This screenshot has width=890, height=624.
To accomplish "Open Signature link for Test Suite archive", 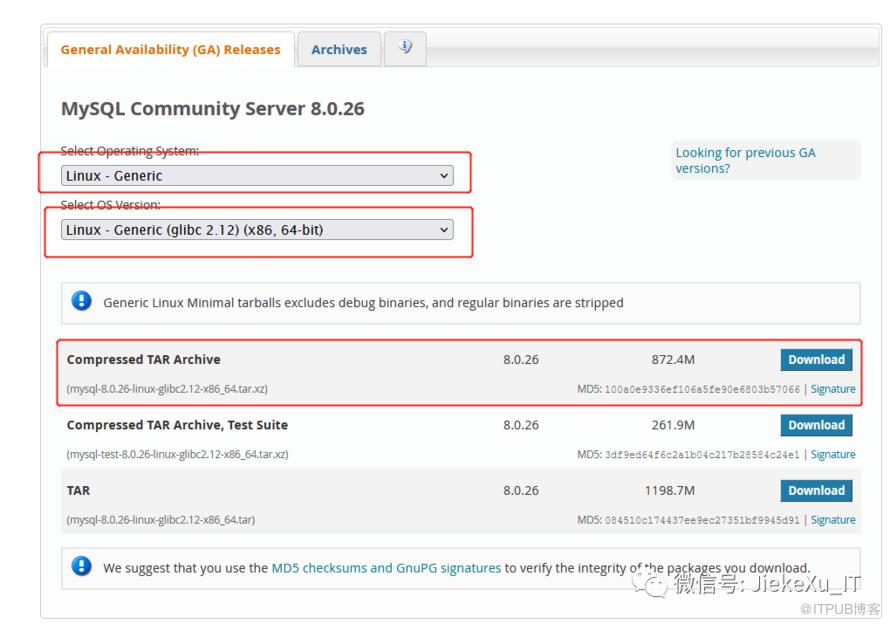I will [833, 455].
